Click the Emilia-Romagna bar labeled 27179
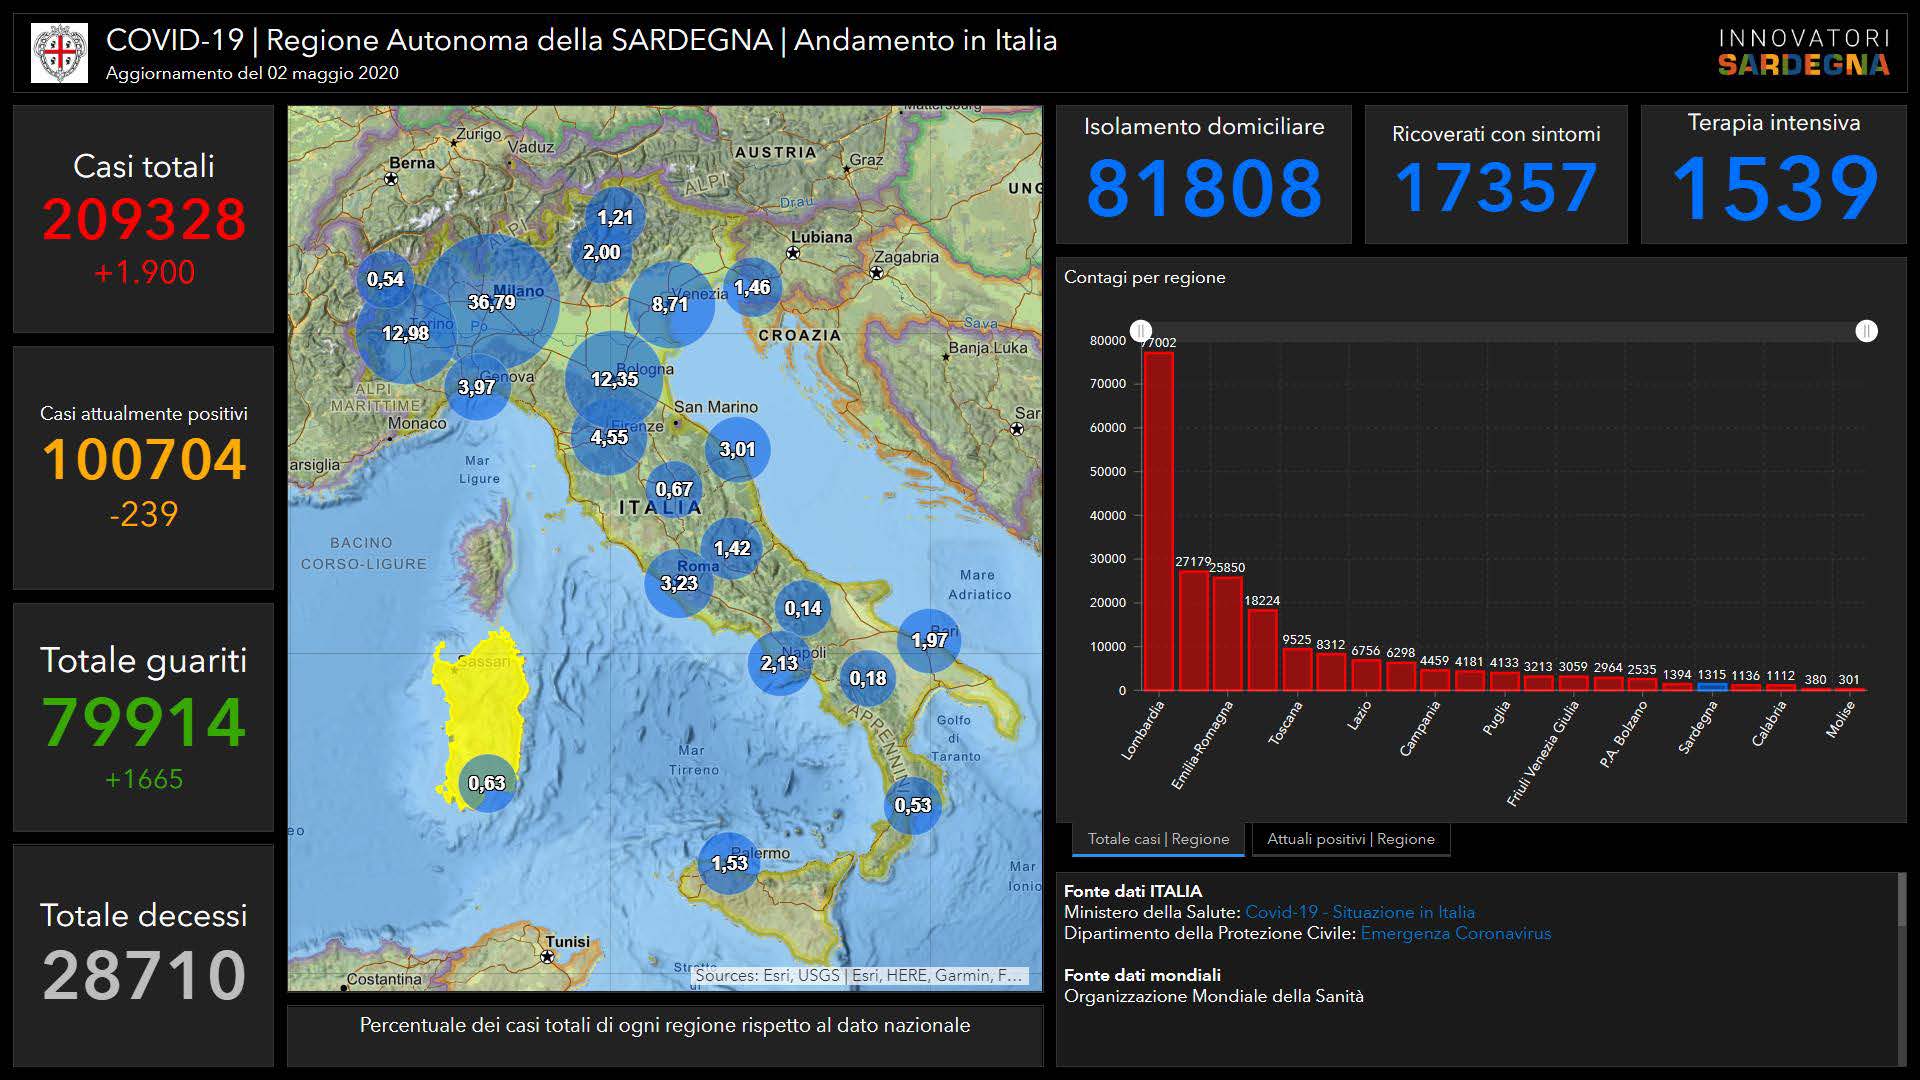The height and width of the screenshot is (1080, 1920). point(1193,630)
